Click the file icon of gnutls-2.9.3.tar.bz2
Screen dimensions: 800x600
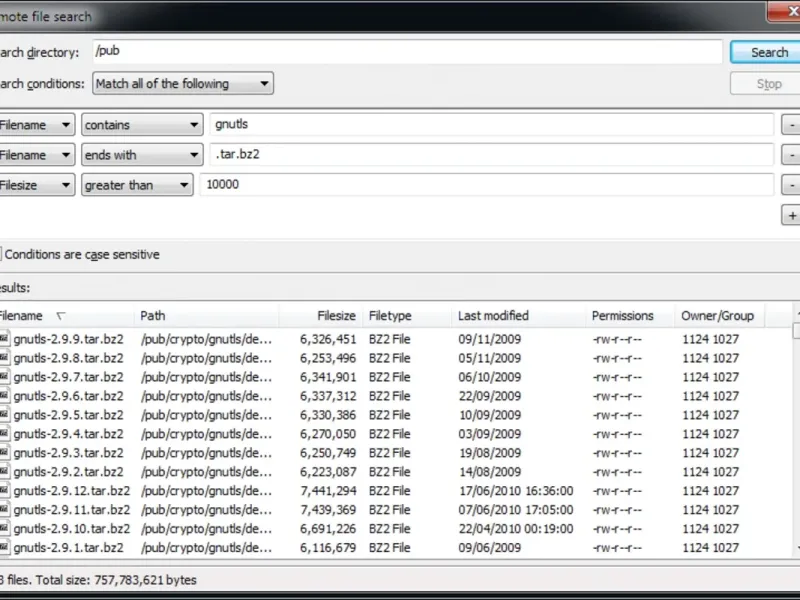(5, 453)
